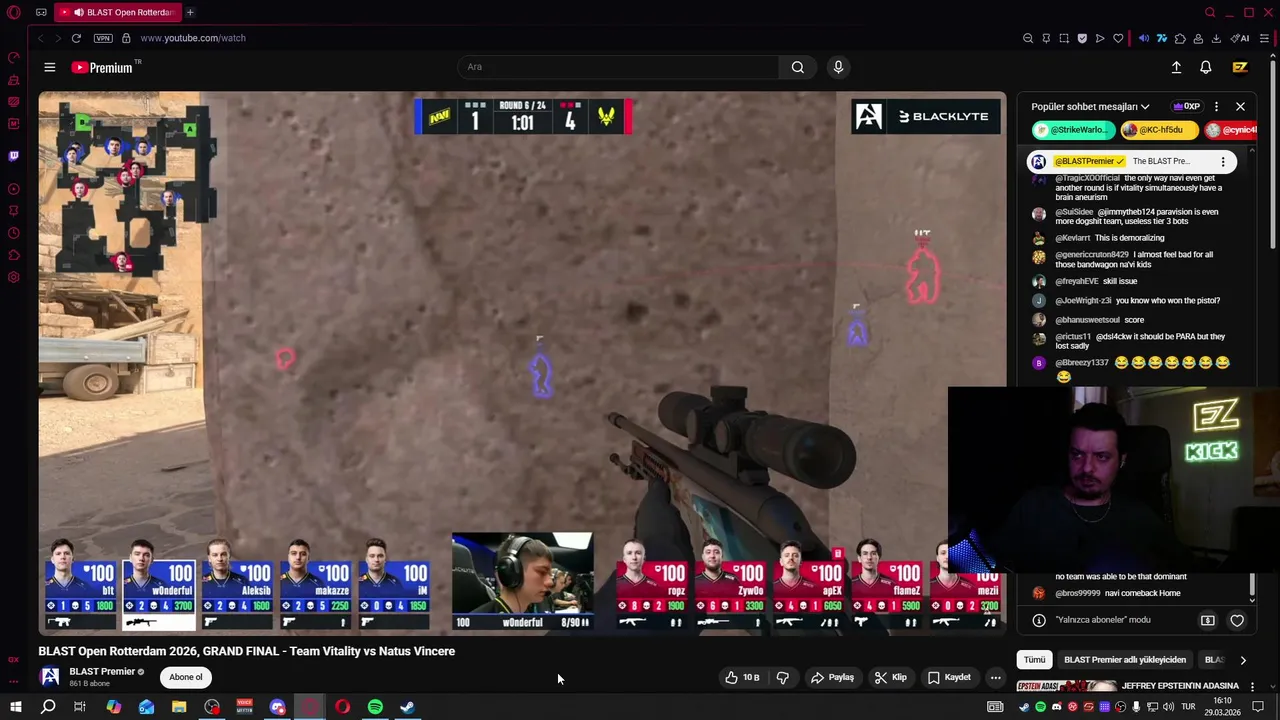Open the @KC-hf5du chip in chat
Screen dimensions: 1280x720
point(1160,130)
